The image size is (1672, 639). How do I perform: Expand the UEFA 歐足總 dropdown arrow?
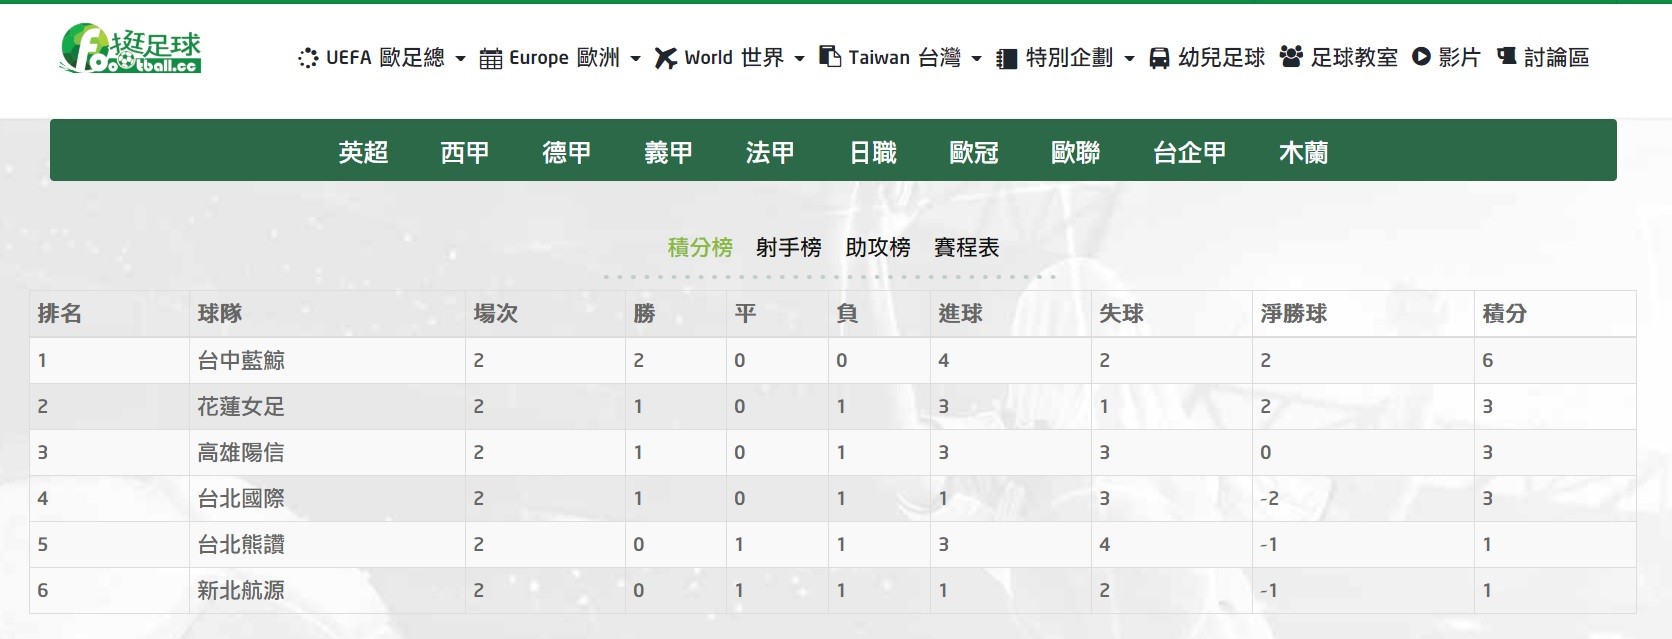click(x=460, y=59)
